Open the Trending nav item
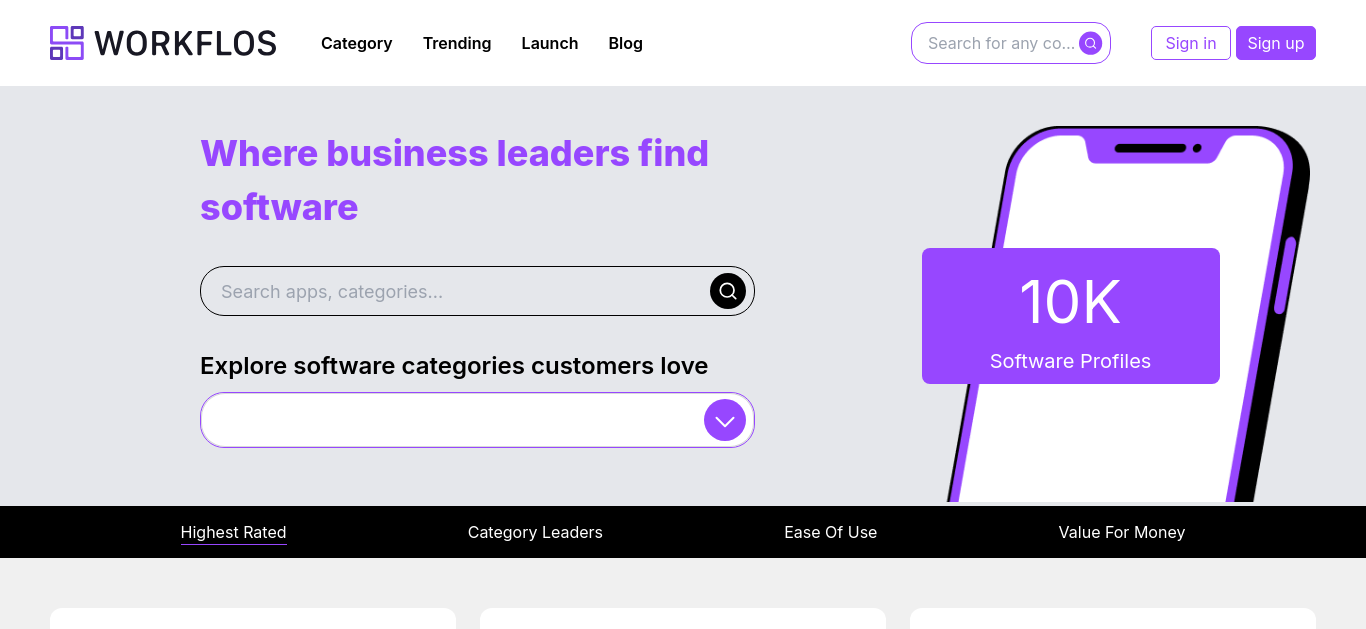 click(x=457, y=43)
